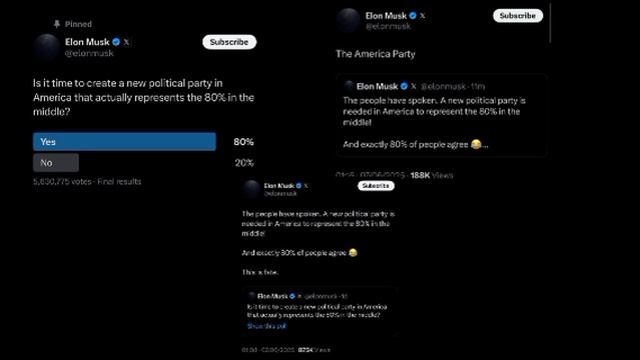Image resolution: width=640 pixels, height=360 pixels.
Task: Select the No poll result bar
Action: tap(56, 162)
